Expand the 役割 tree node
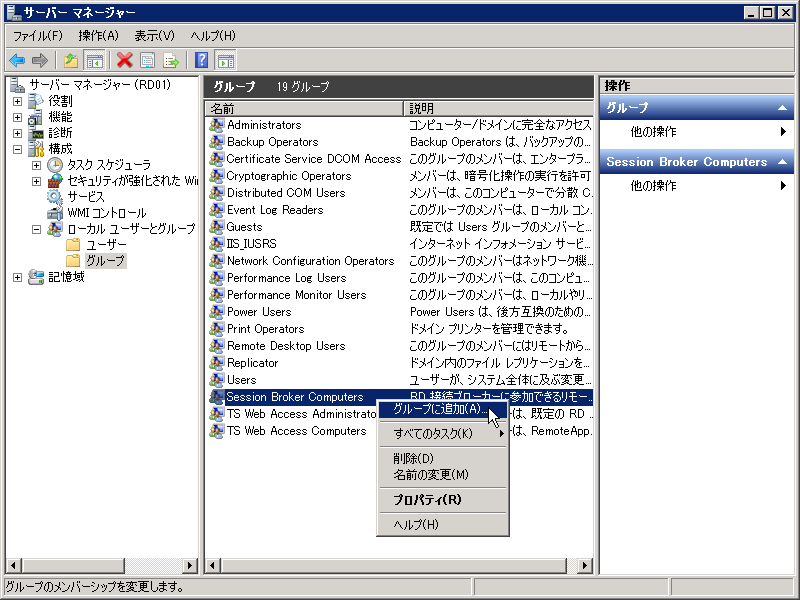 tap(17, 102)
